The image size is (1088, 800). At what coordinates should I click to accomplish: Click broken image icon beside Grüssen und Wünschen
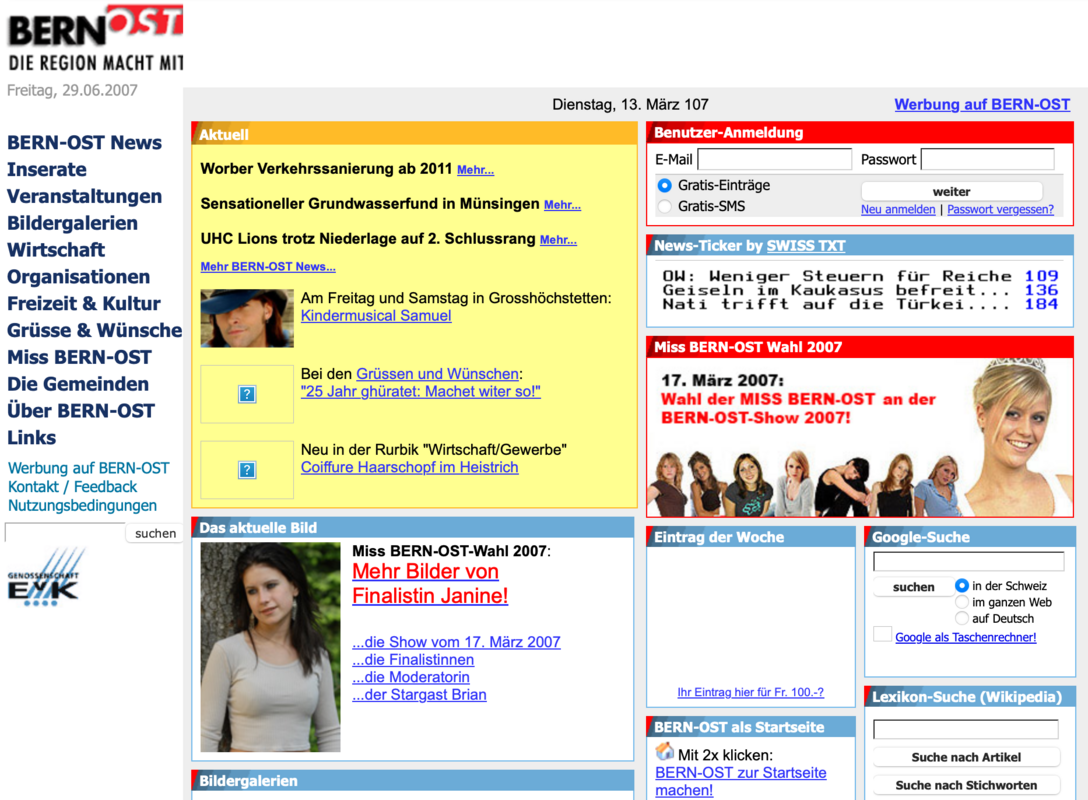tap(247, 394)
